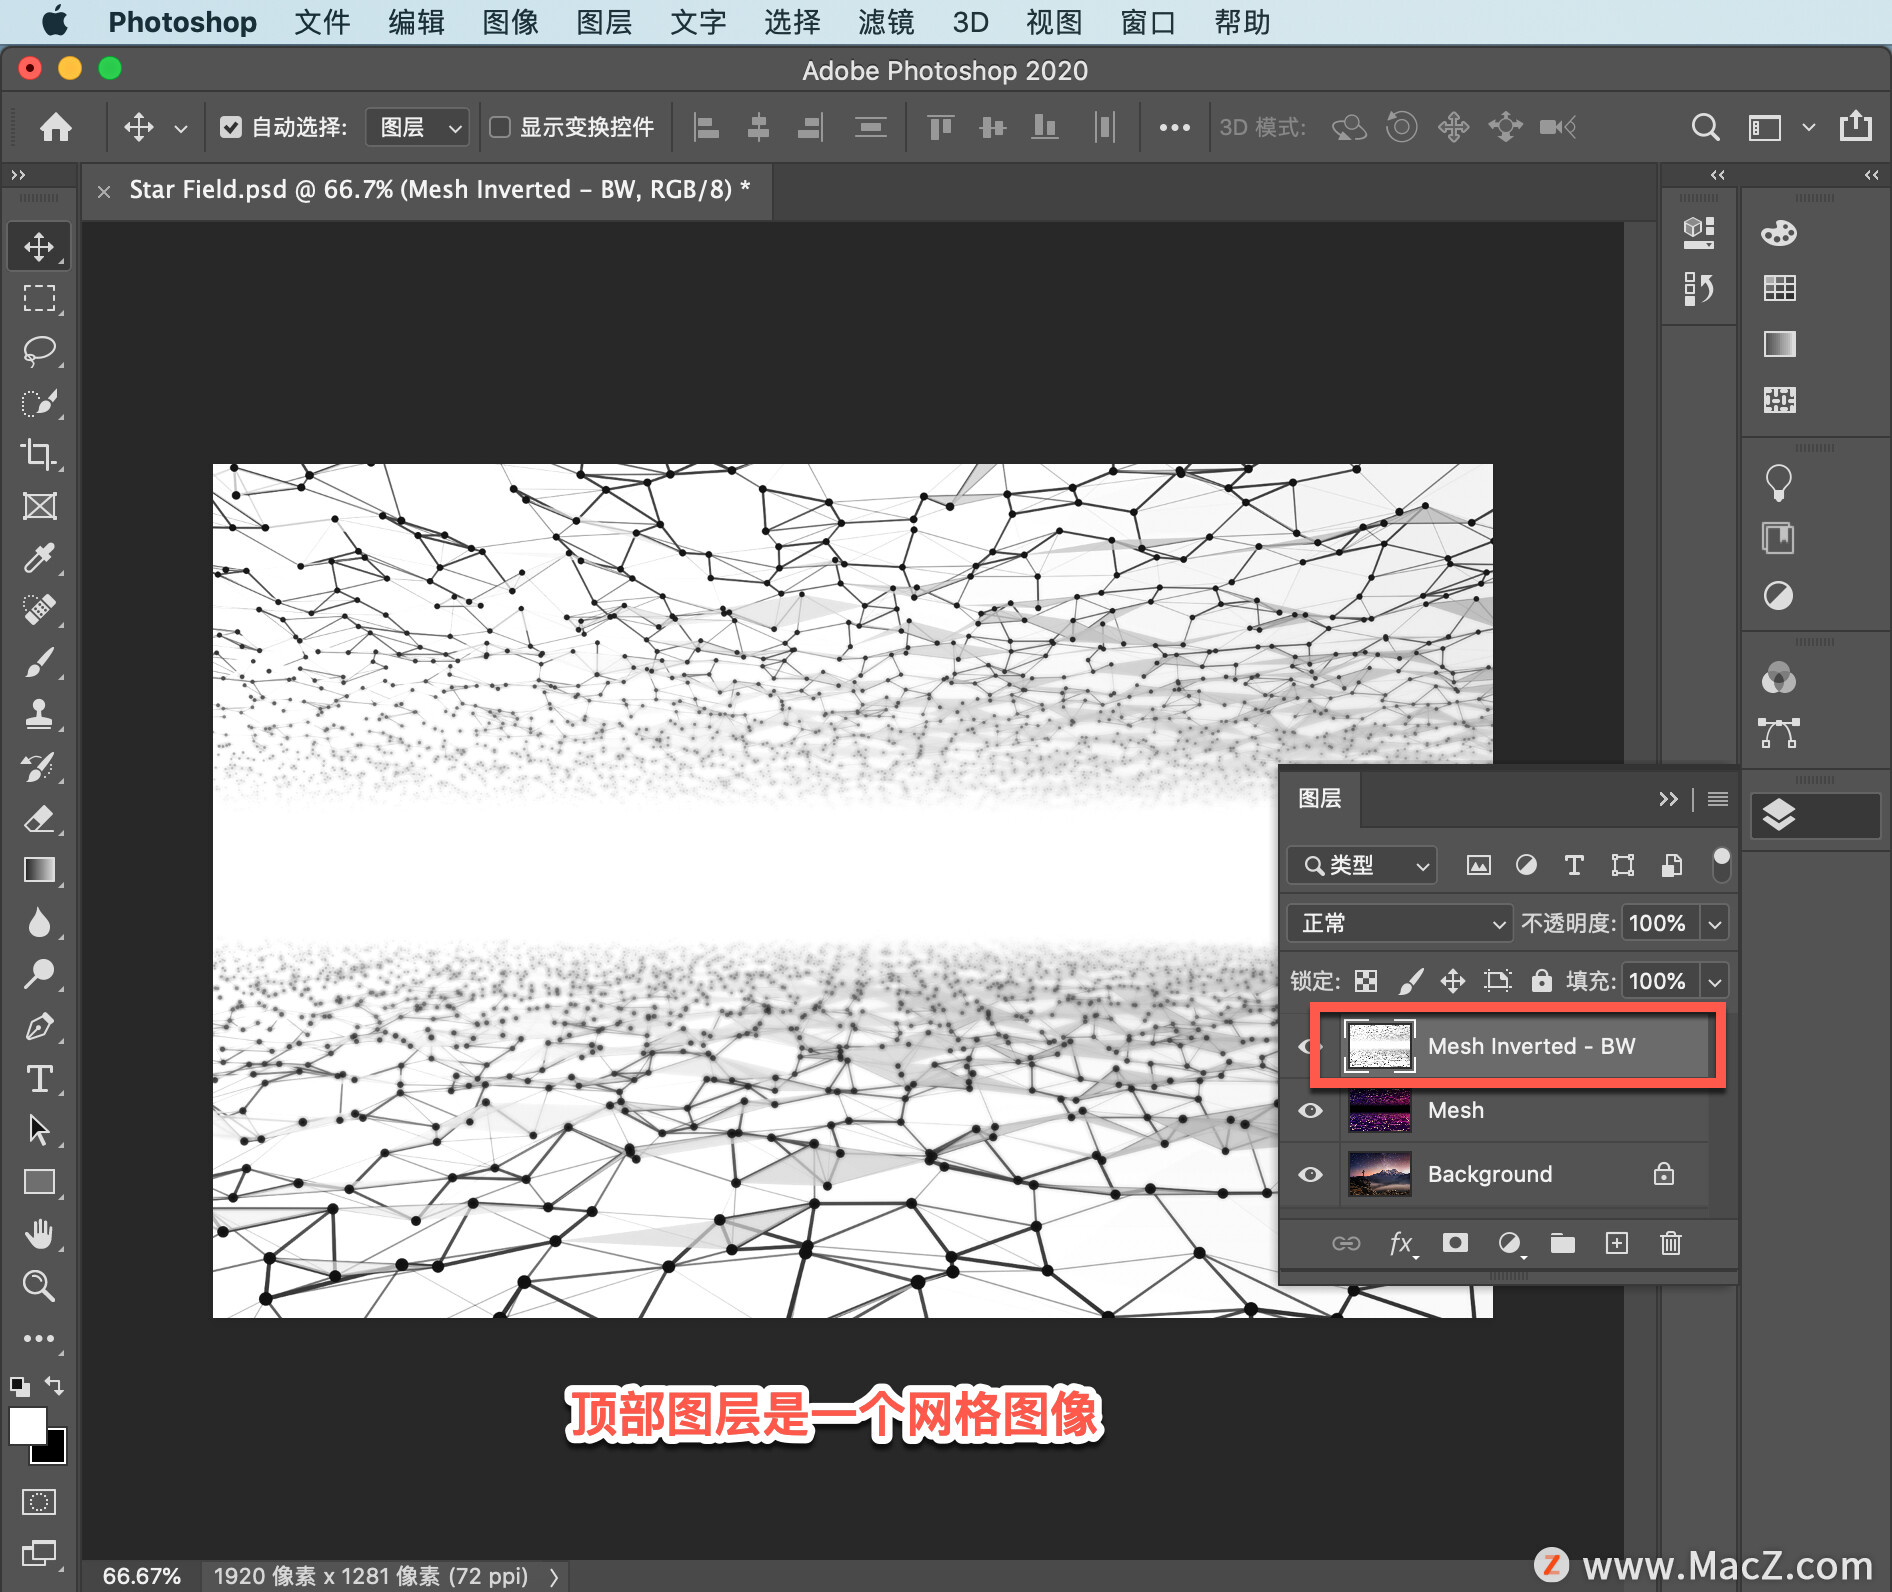The image size is (1892, 1592).
Task: Select the Horizontal Type tool
Action: pyautogui.click(x=39, y=1079)
